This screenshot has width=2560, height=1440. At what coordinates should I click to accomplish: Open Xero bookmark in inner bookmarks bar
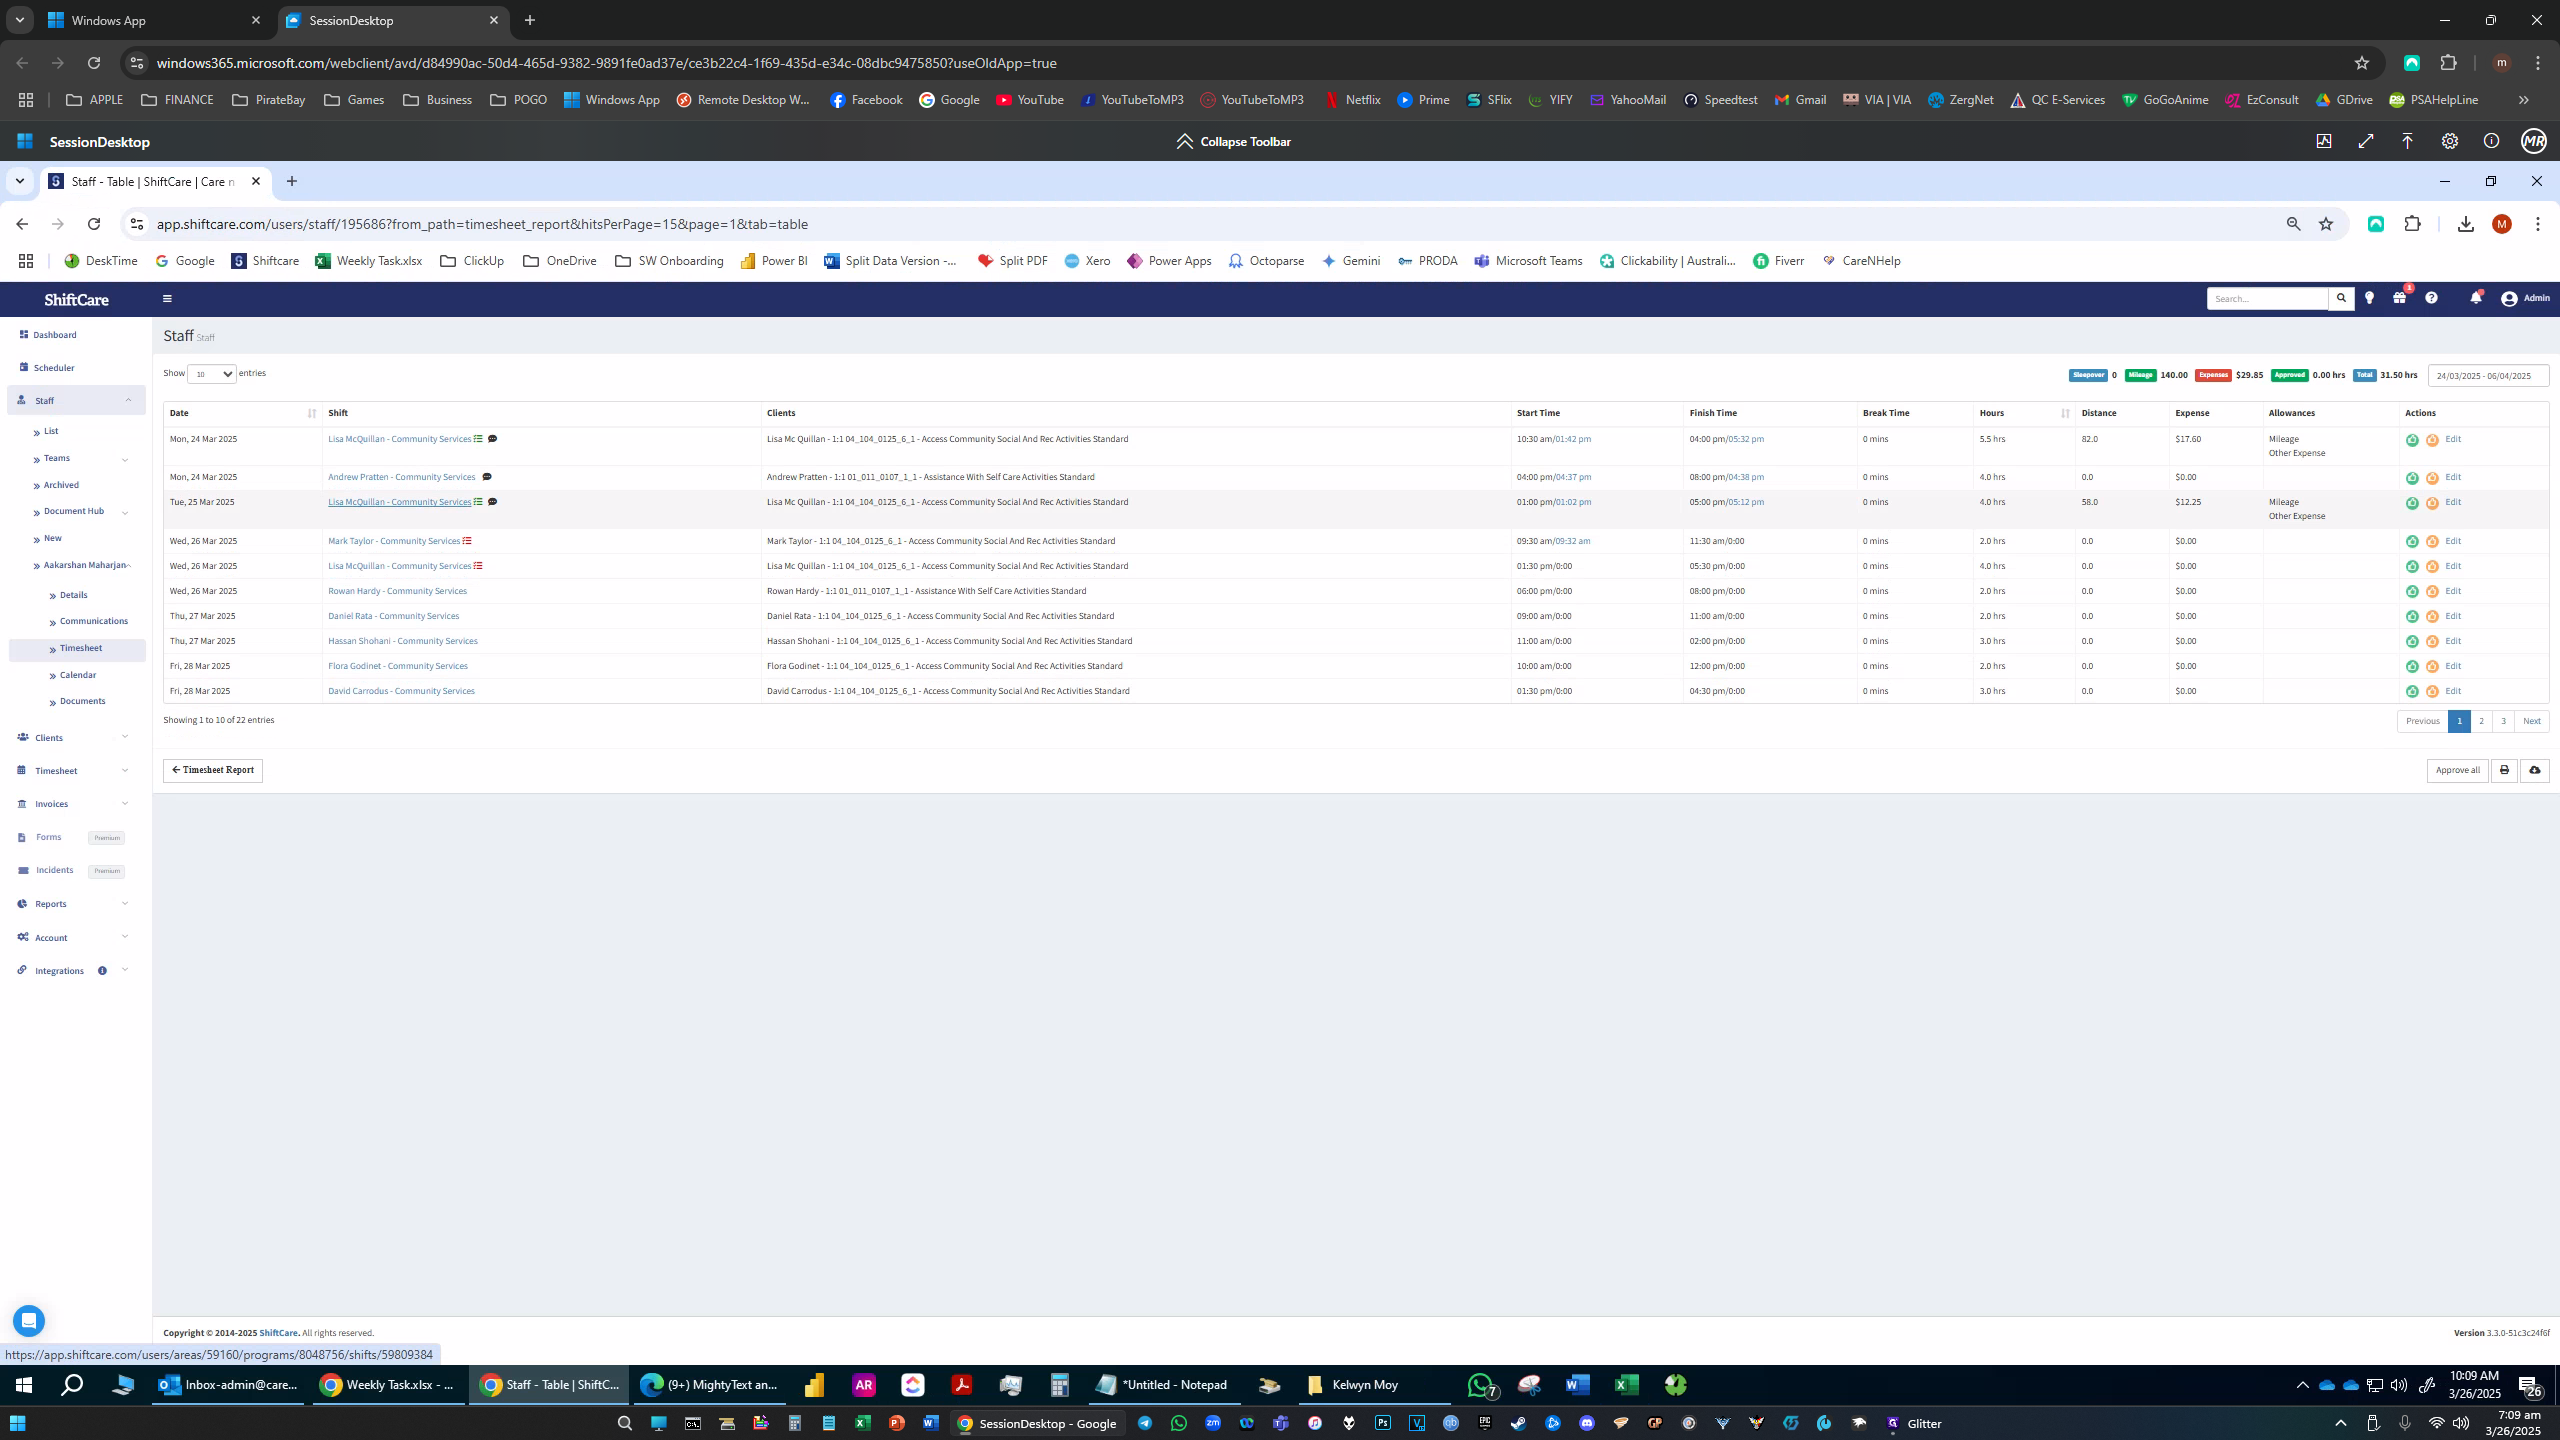1087,261
